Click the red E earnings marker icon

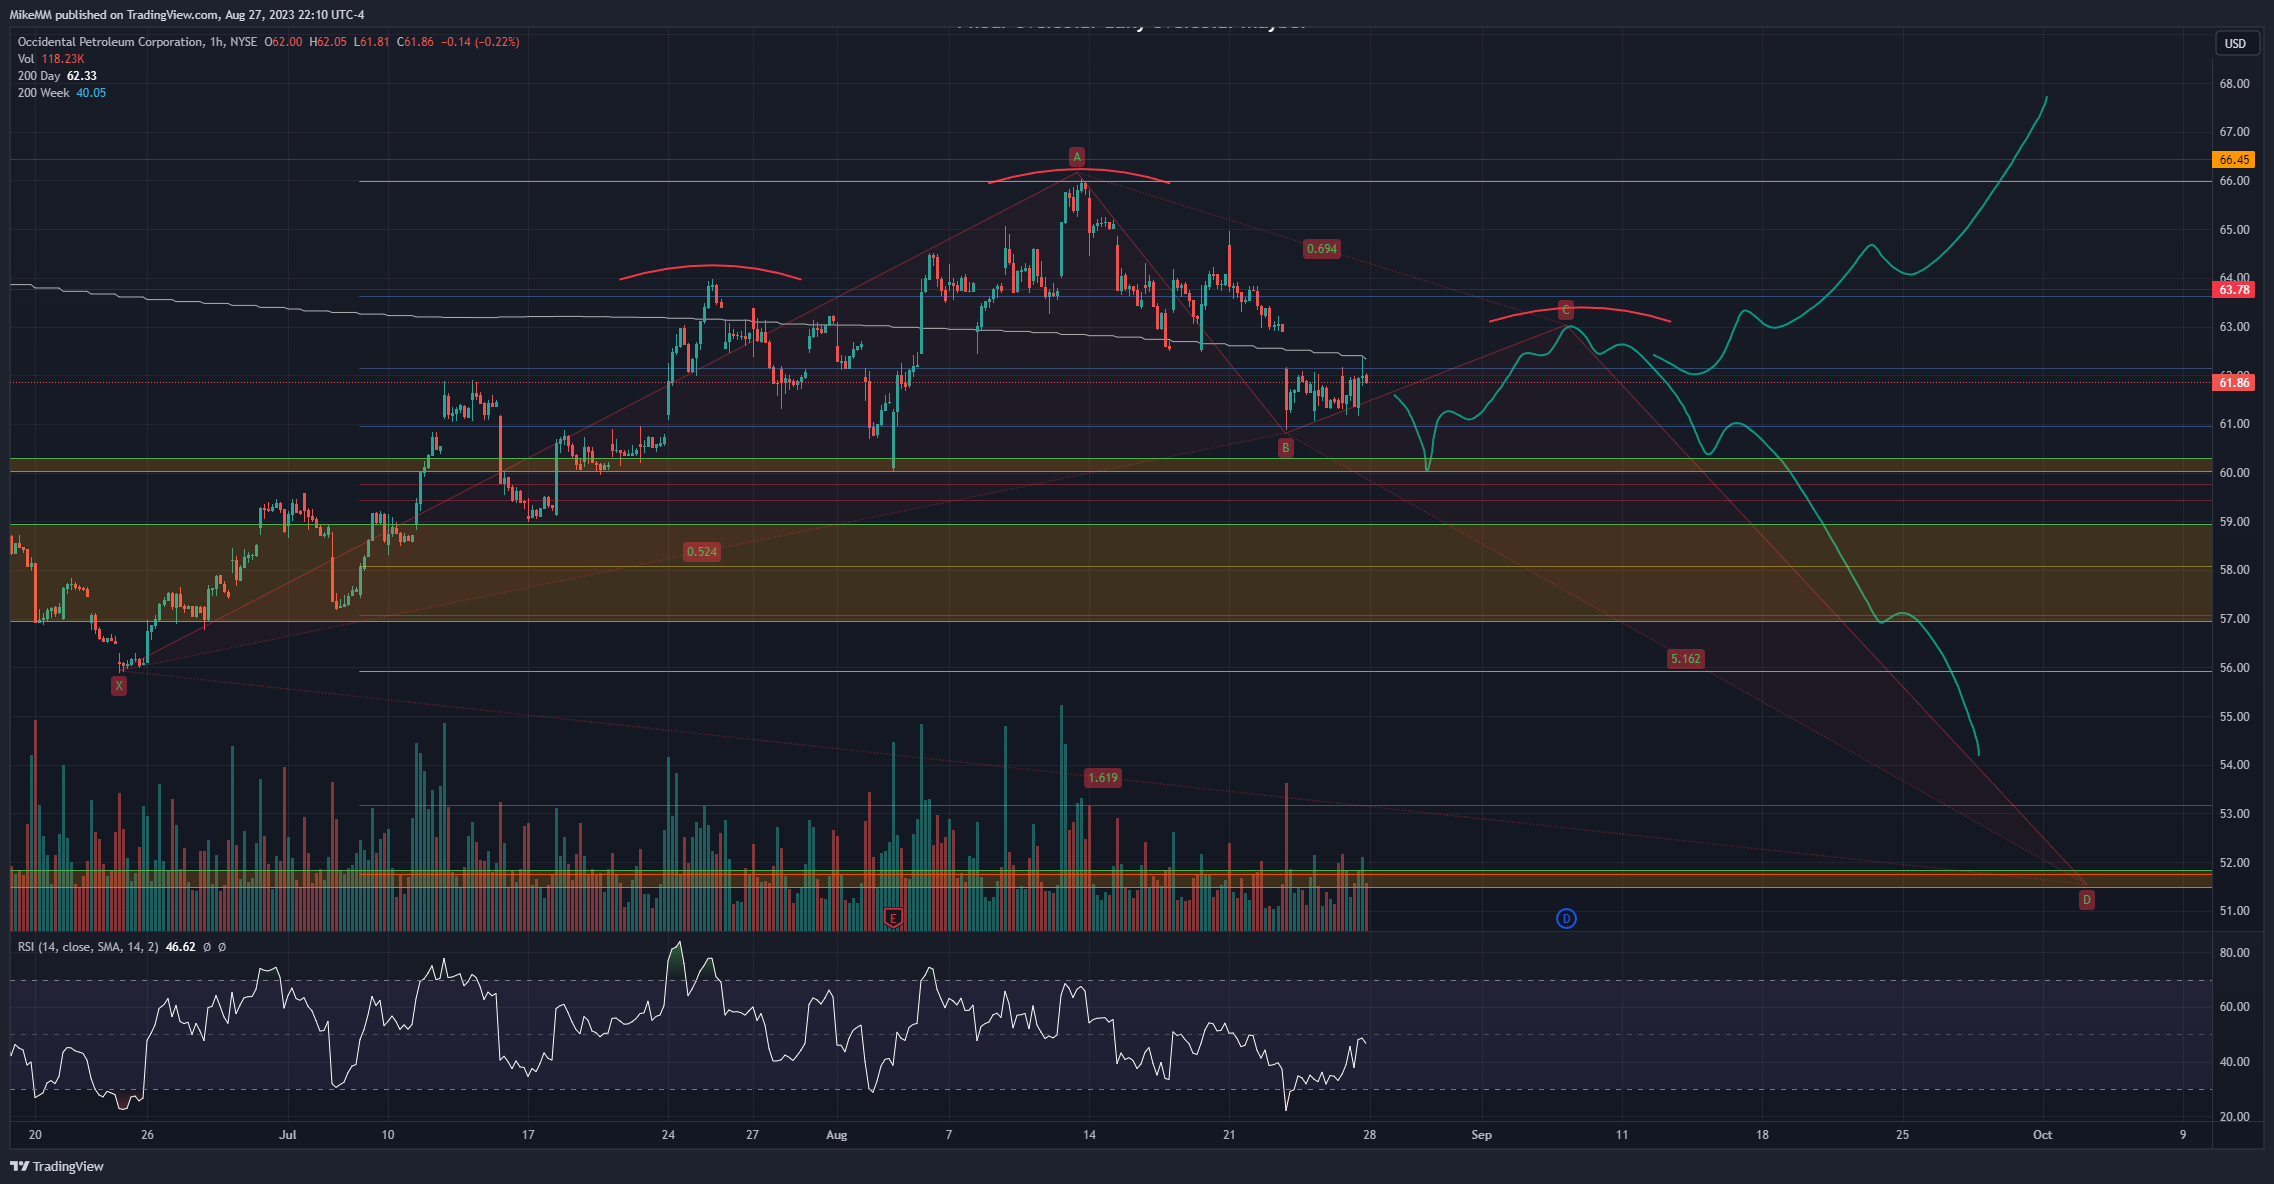tap(893, 917)
